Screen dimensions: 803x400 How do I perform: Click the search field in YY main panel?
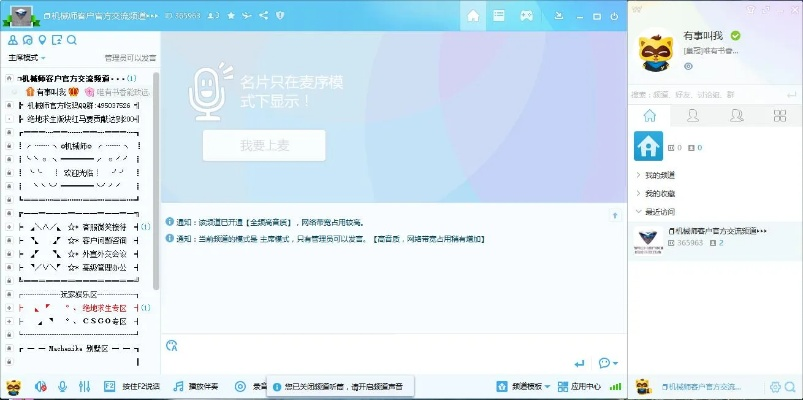707,95
